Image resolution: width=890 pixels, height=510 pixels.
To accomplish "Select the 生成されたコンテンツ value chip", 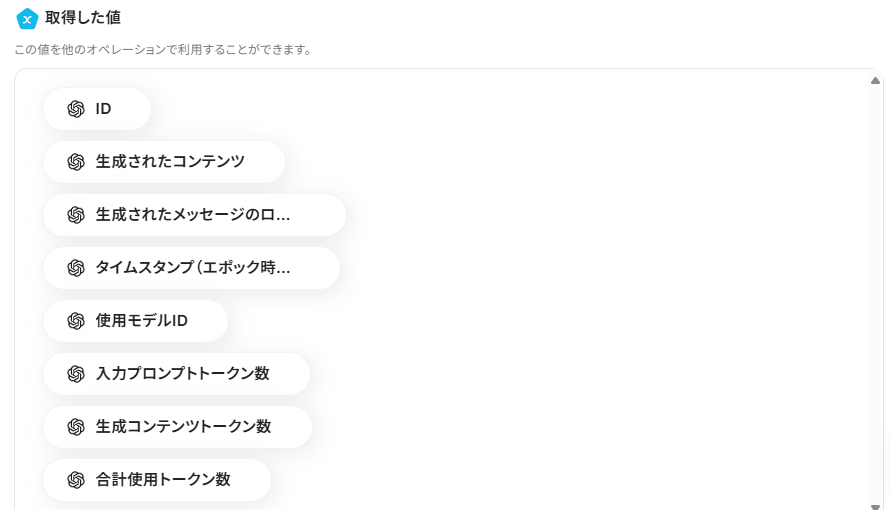I will coord(164,162).
